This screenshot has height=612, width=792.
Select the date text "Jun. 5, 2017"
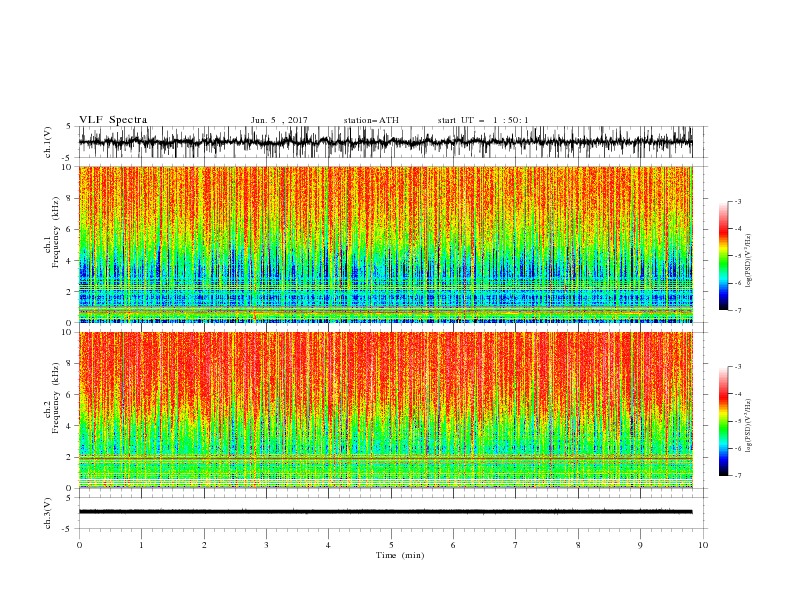[279, 120]
